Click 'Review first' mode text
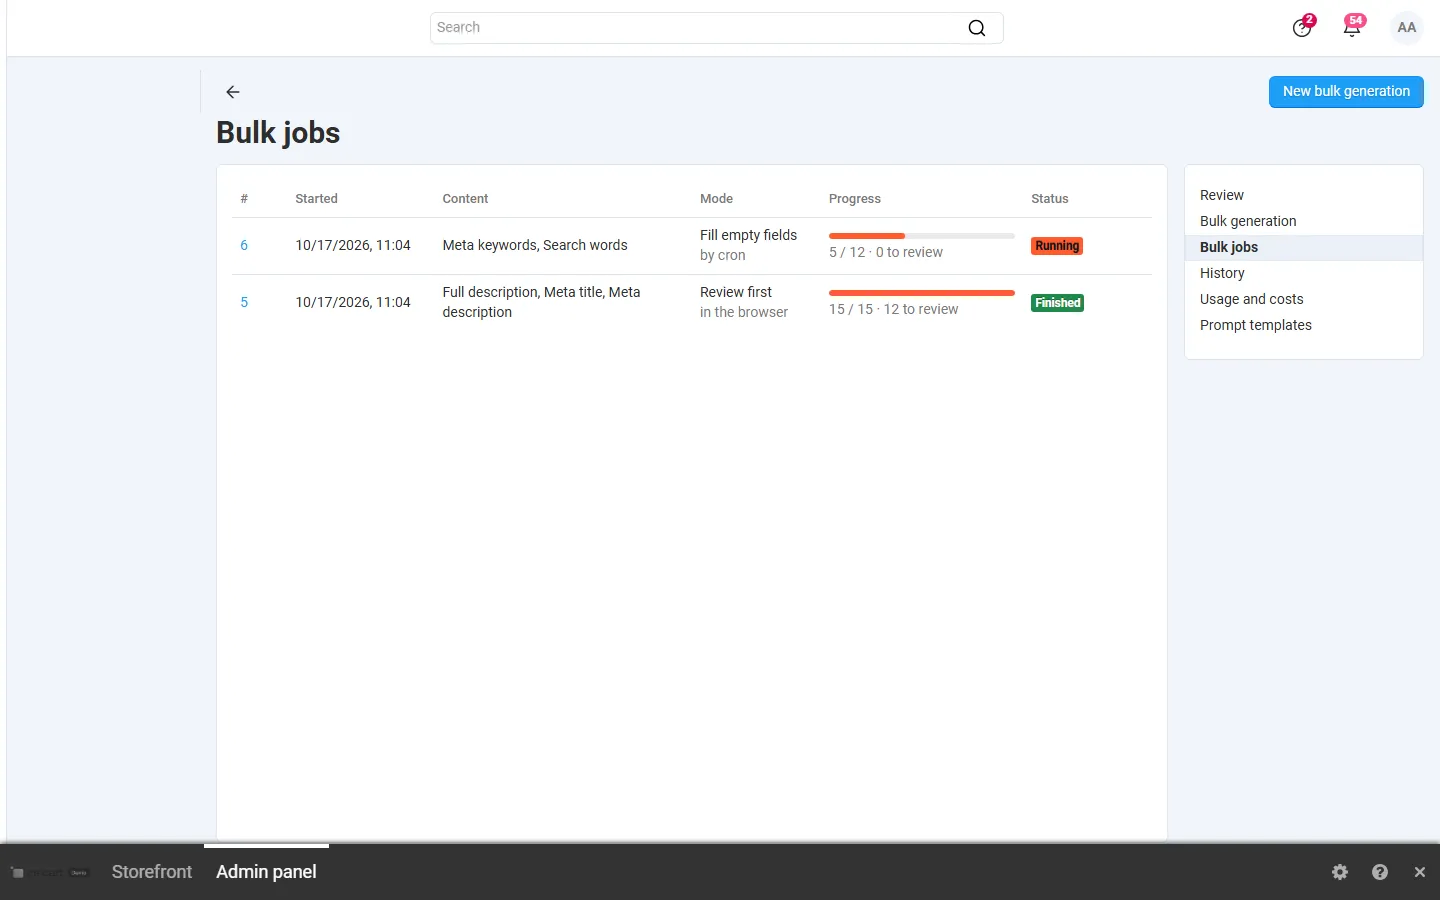The width and height of the screenshot is (1440, 900). click(x=736, y=292)
